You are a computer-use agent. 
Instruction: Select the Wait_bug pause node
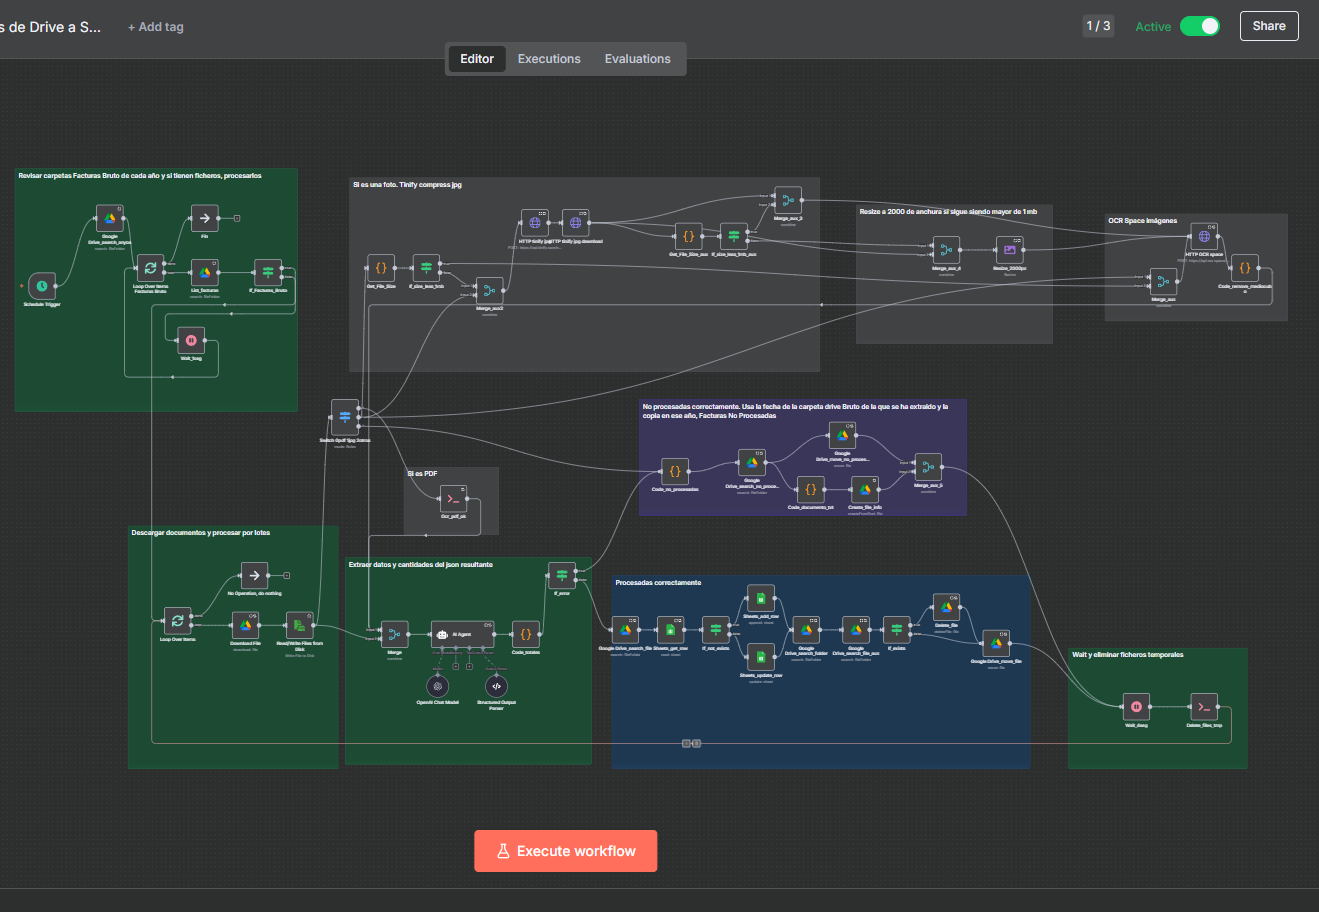pos(191,340)
